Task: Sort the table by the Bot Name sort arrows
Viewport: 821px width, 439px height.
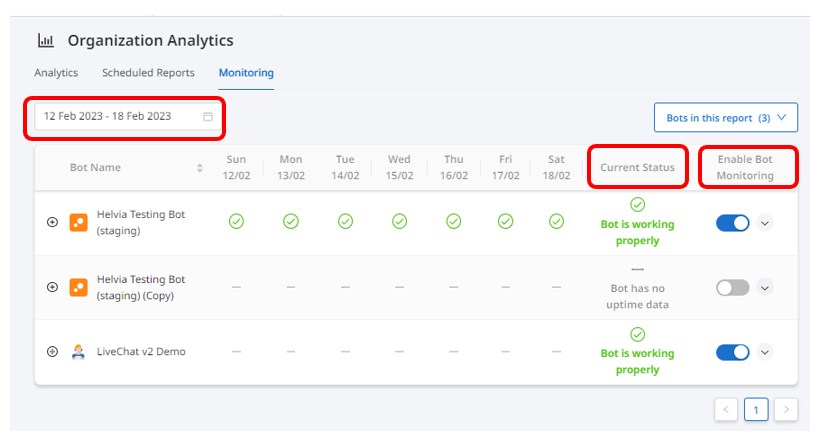Action: [x=199, y=168]
